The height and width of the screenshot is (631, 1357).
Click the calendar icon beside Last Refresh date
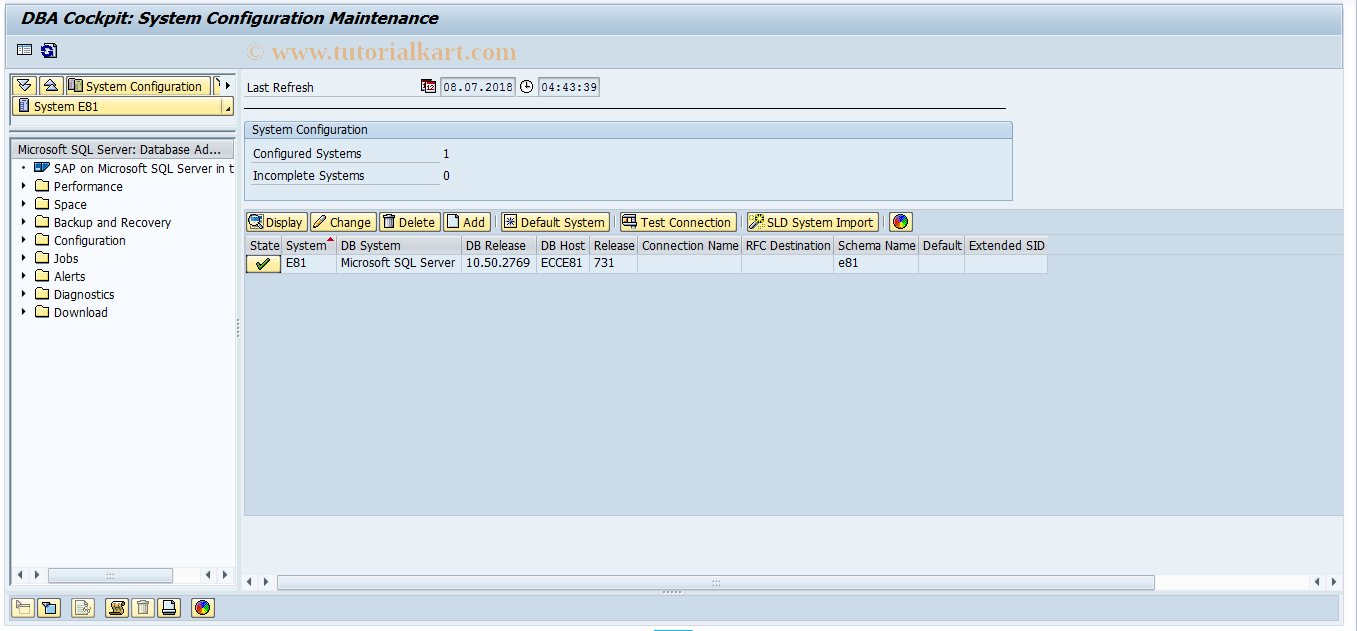[428, 87]
